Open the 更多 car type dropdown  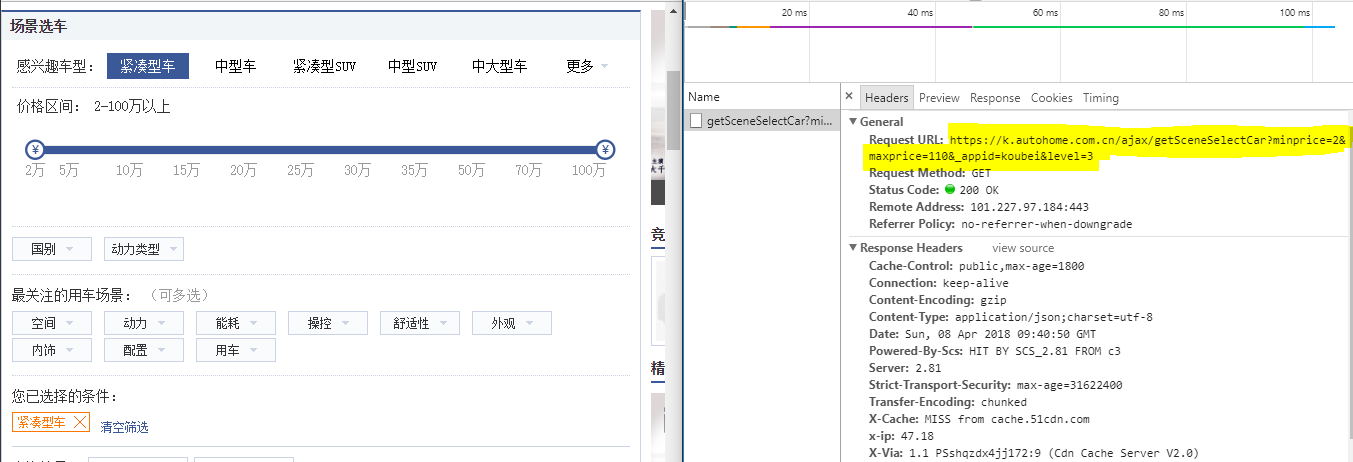[587, 67]
